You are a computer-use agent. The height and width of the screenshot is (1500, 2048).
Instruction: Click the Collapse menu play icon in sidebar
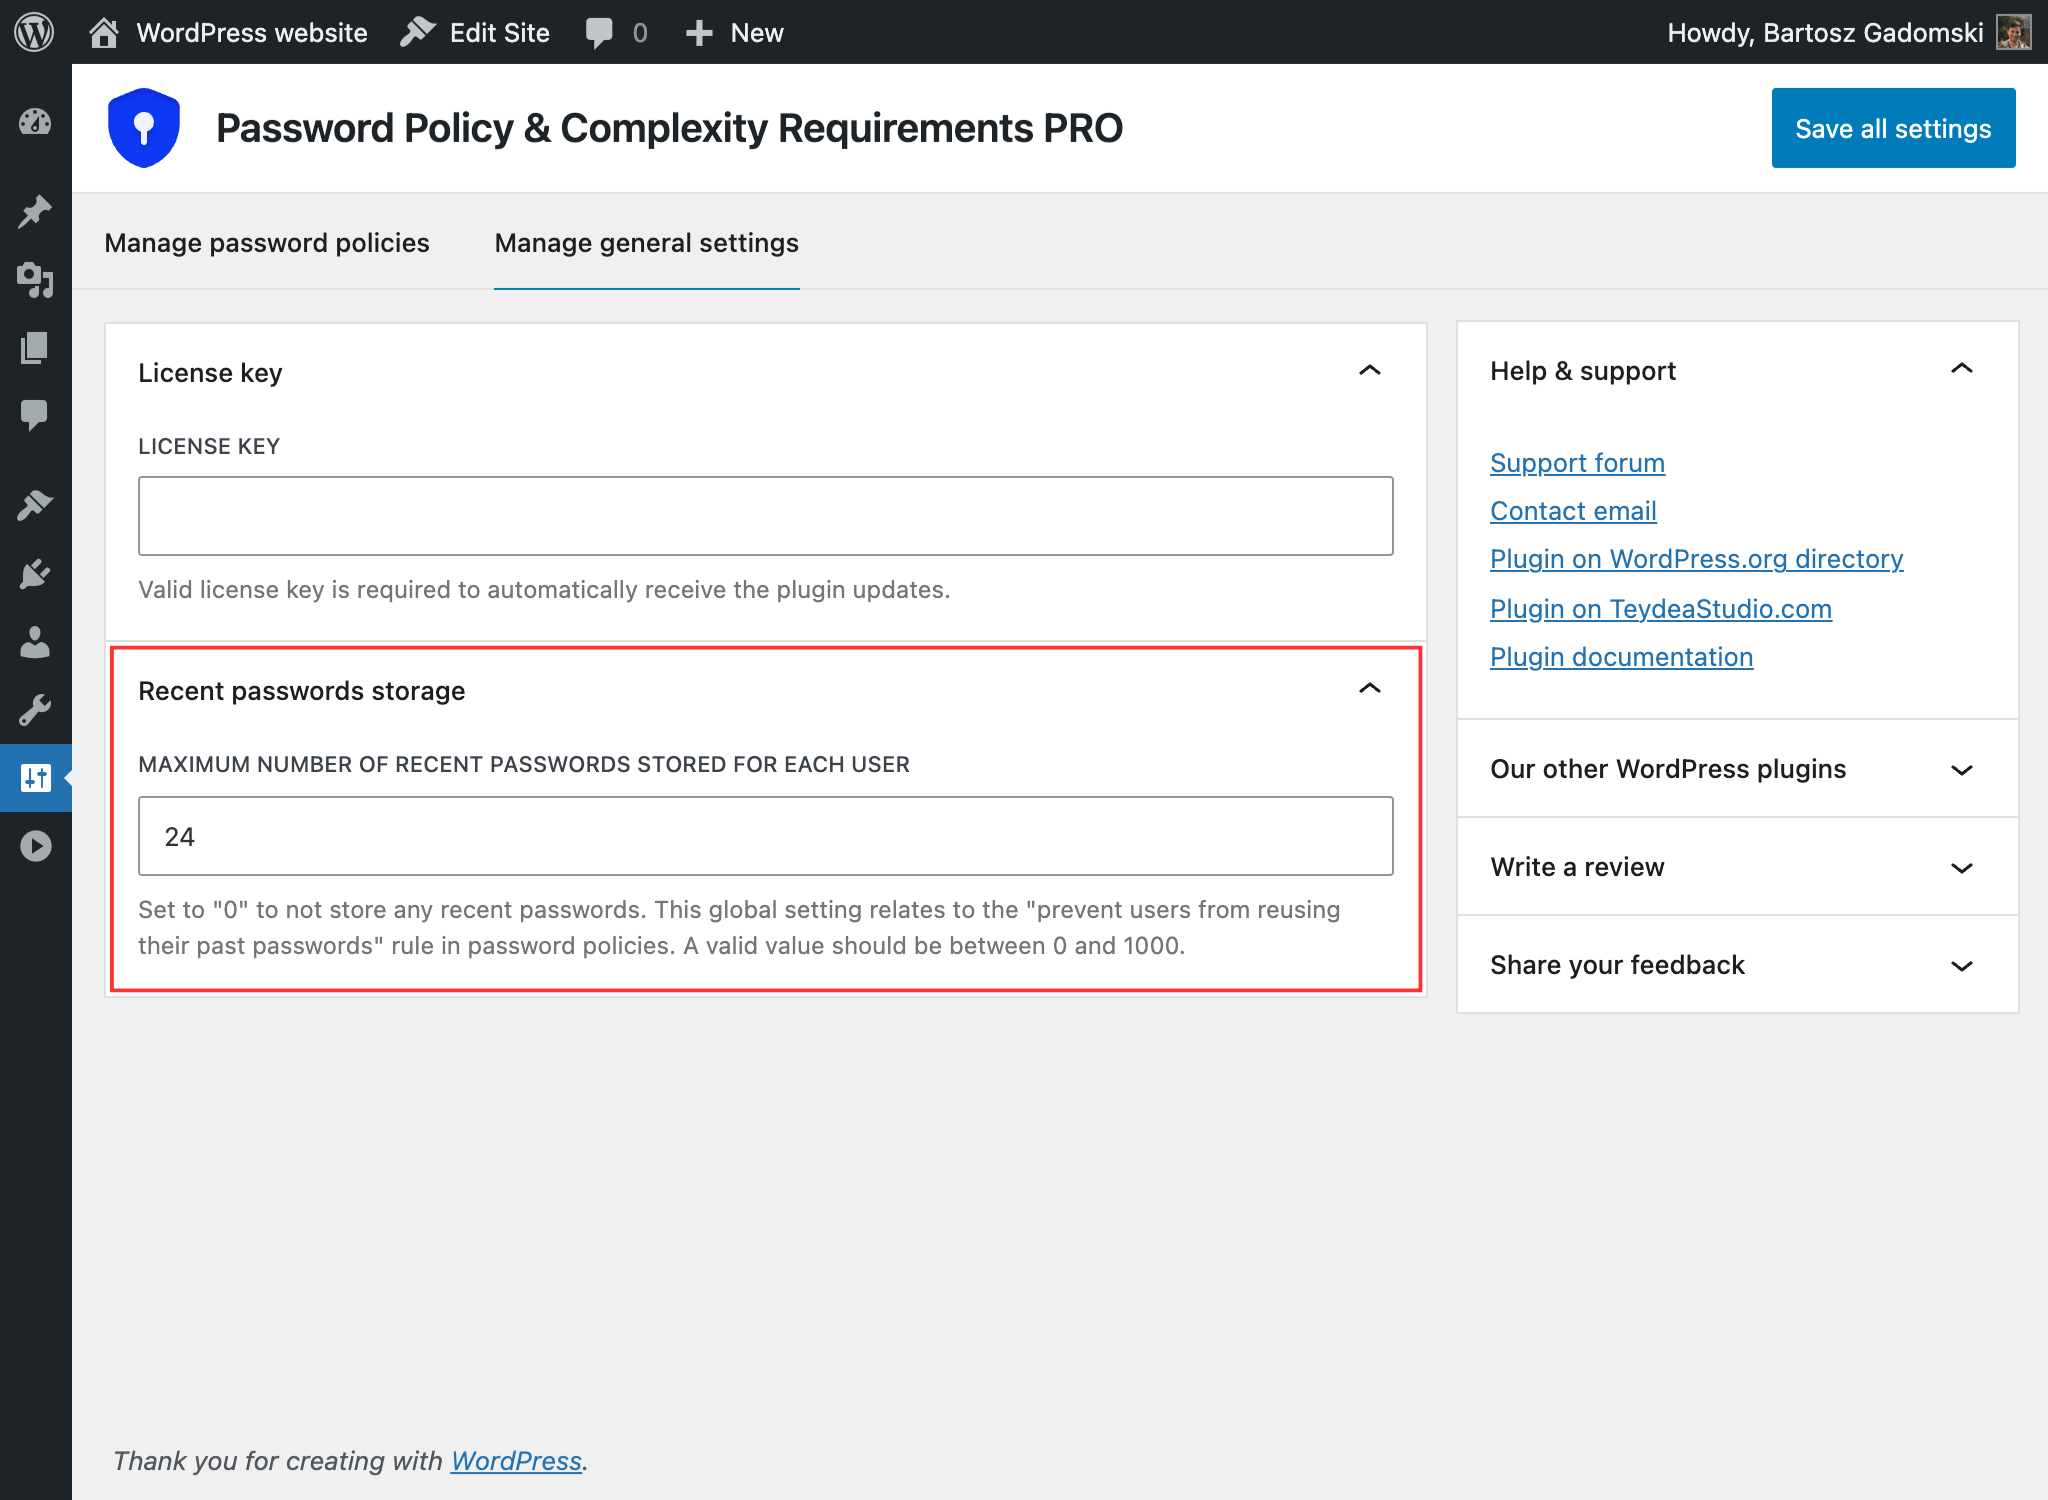point(35,846)
